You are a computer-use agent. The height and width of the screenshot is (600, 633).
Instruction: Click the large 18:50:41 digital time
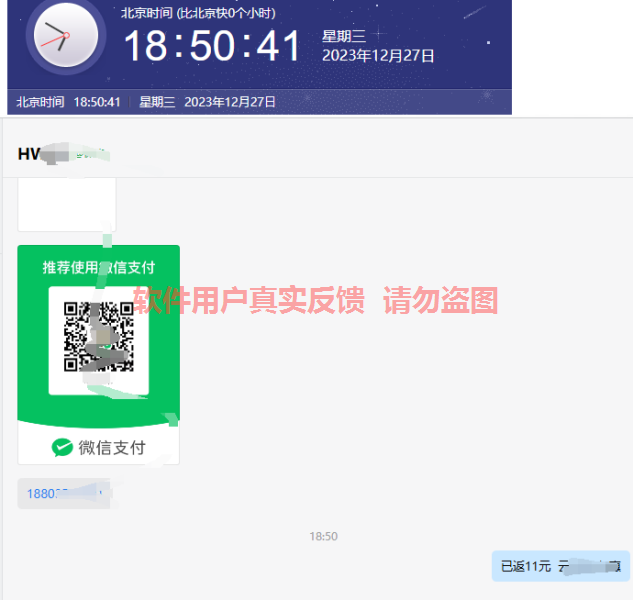[212, 46]
